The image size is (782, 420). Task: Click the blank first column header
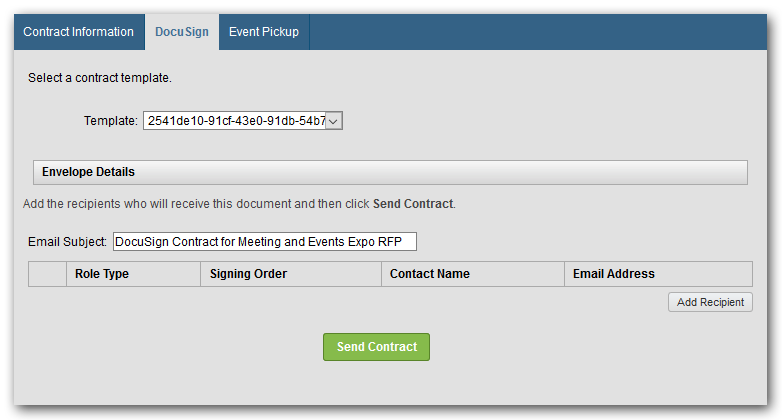pos(47,274)
